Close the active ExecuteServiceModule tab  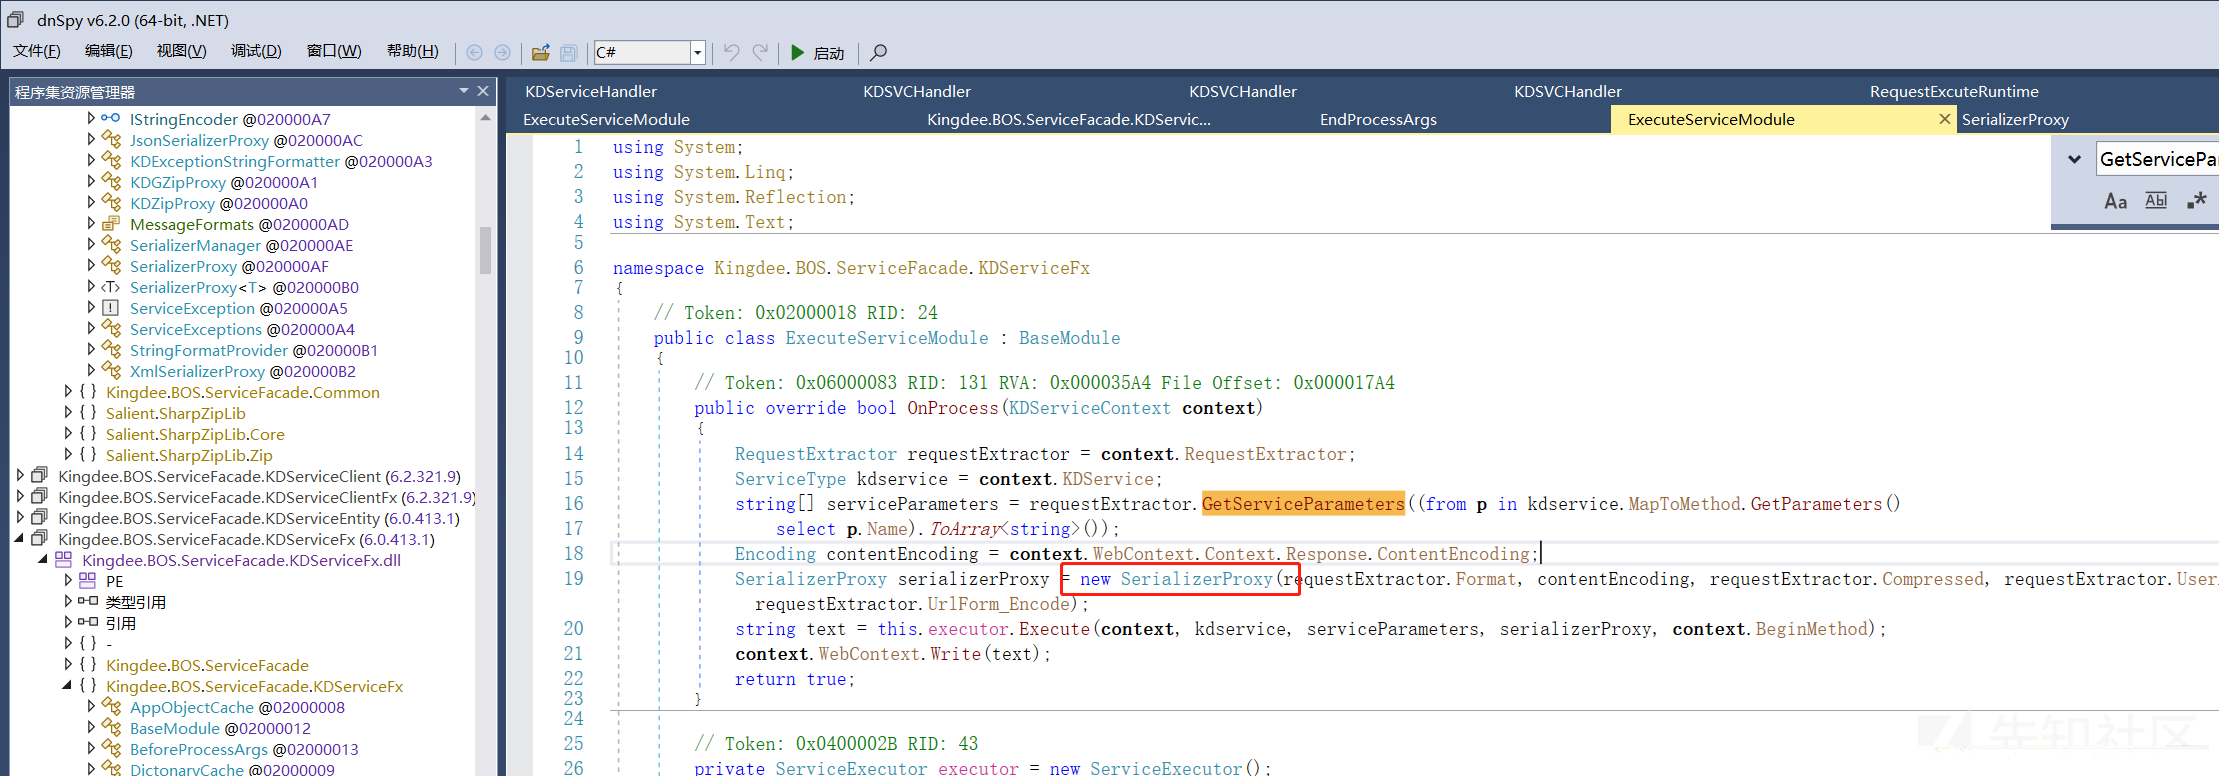click(1944, 119)
